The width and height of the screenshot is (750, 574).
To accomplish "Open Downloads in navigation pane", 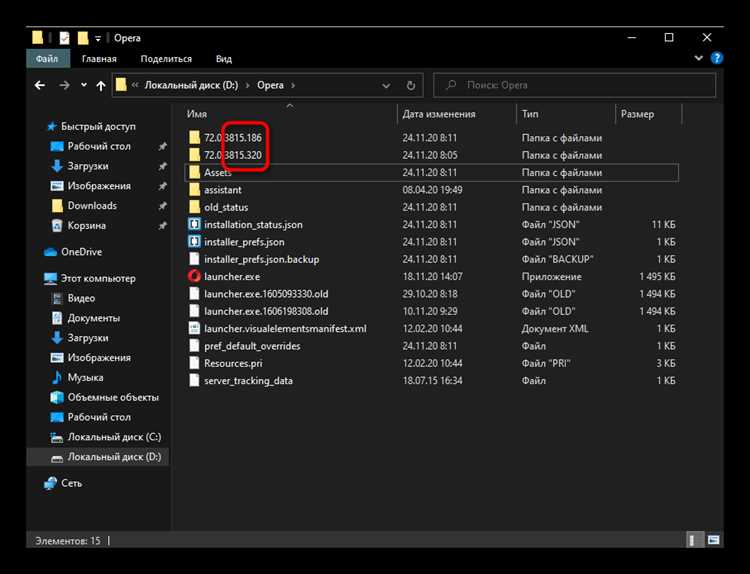I will click(92, 206).
